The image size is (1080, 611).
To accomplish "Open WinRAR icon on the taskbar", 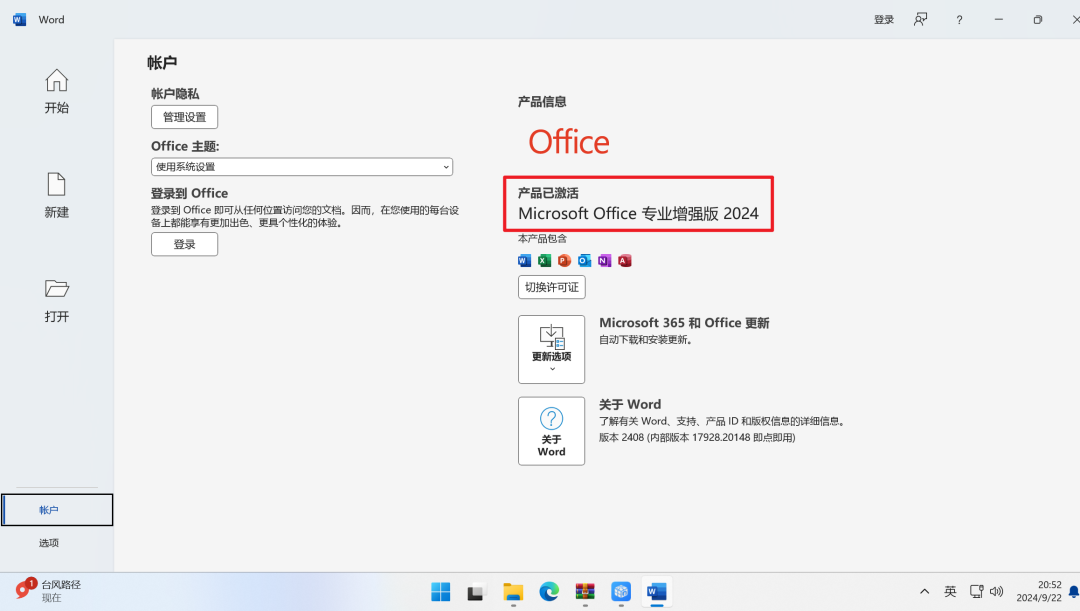I will click(x=585, y=592).
